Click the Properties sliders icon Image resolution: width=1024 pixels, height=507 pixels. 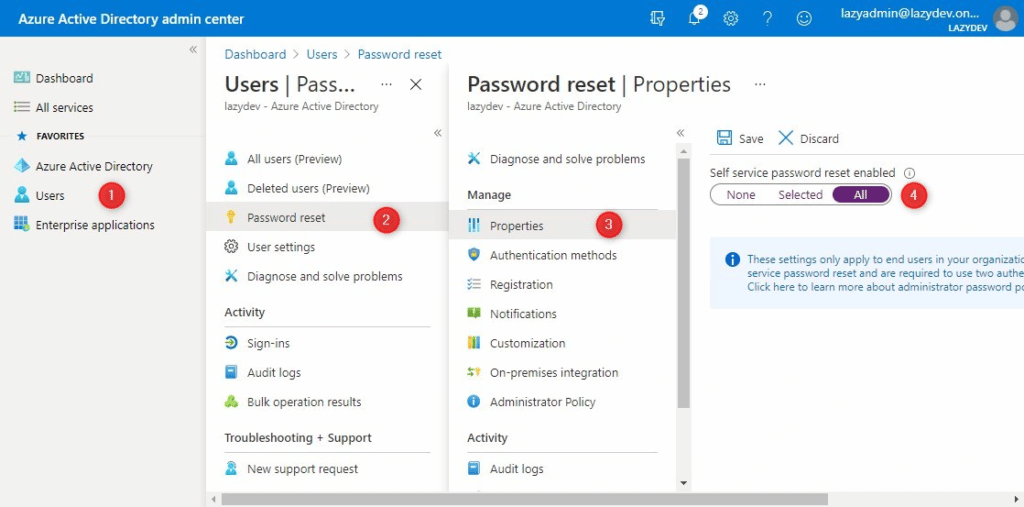474,226
